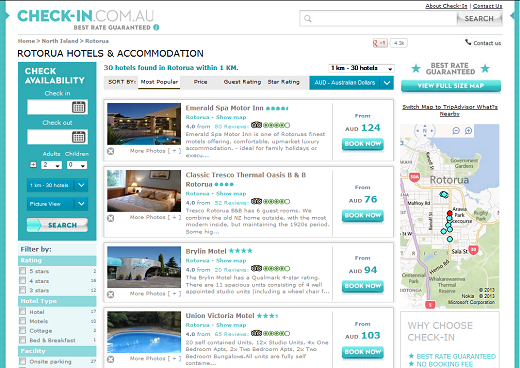Open the Check out calendar icon
520x368 pixels.
point(79,137)
